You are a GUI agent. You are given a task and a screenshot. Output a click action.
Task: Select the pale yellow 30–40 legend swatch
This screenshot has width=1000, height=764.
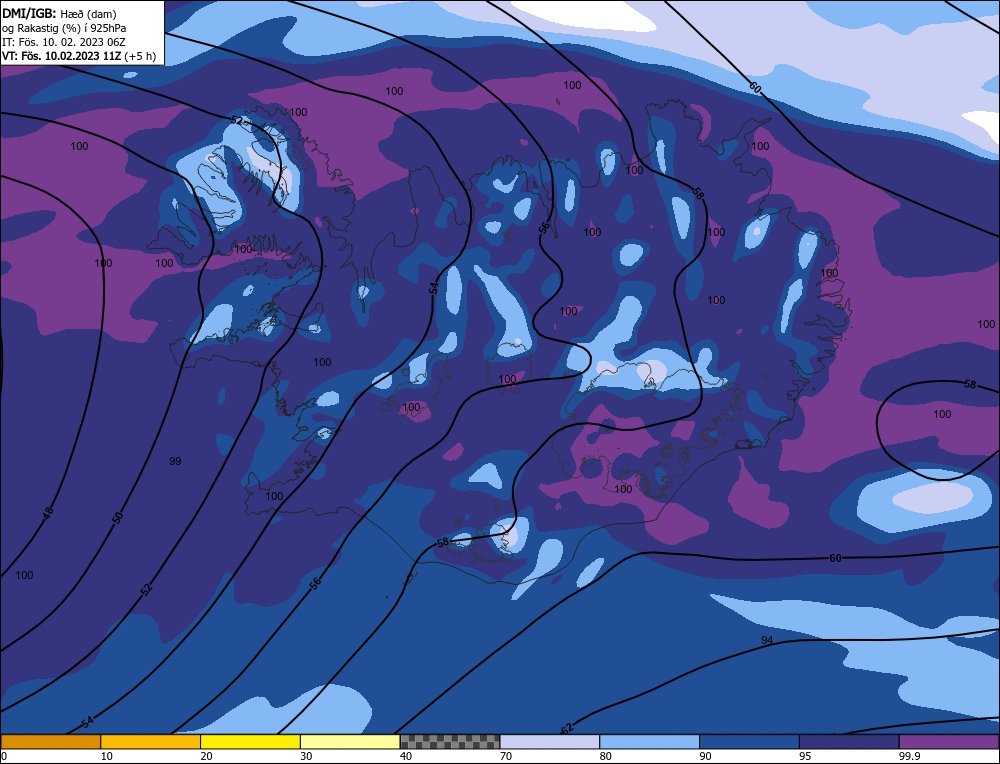click(x=350, y=742)
